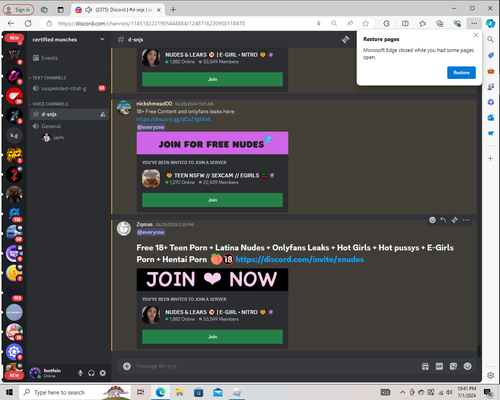Open the sticker picker
This screenshot has width=500, height=400.
(453, 366)
